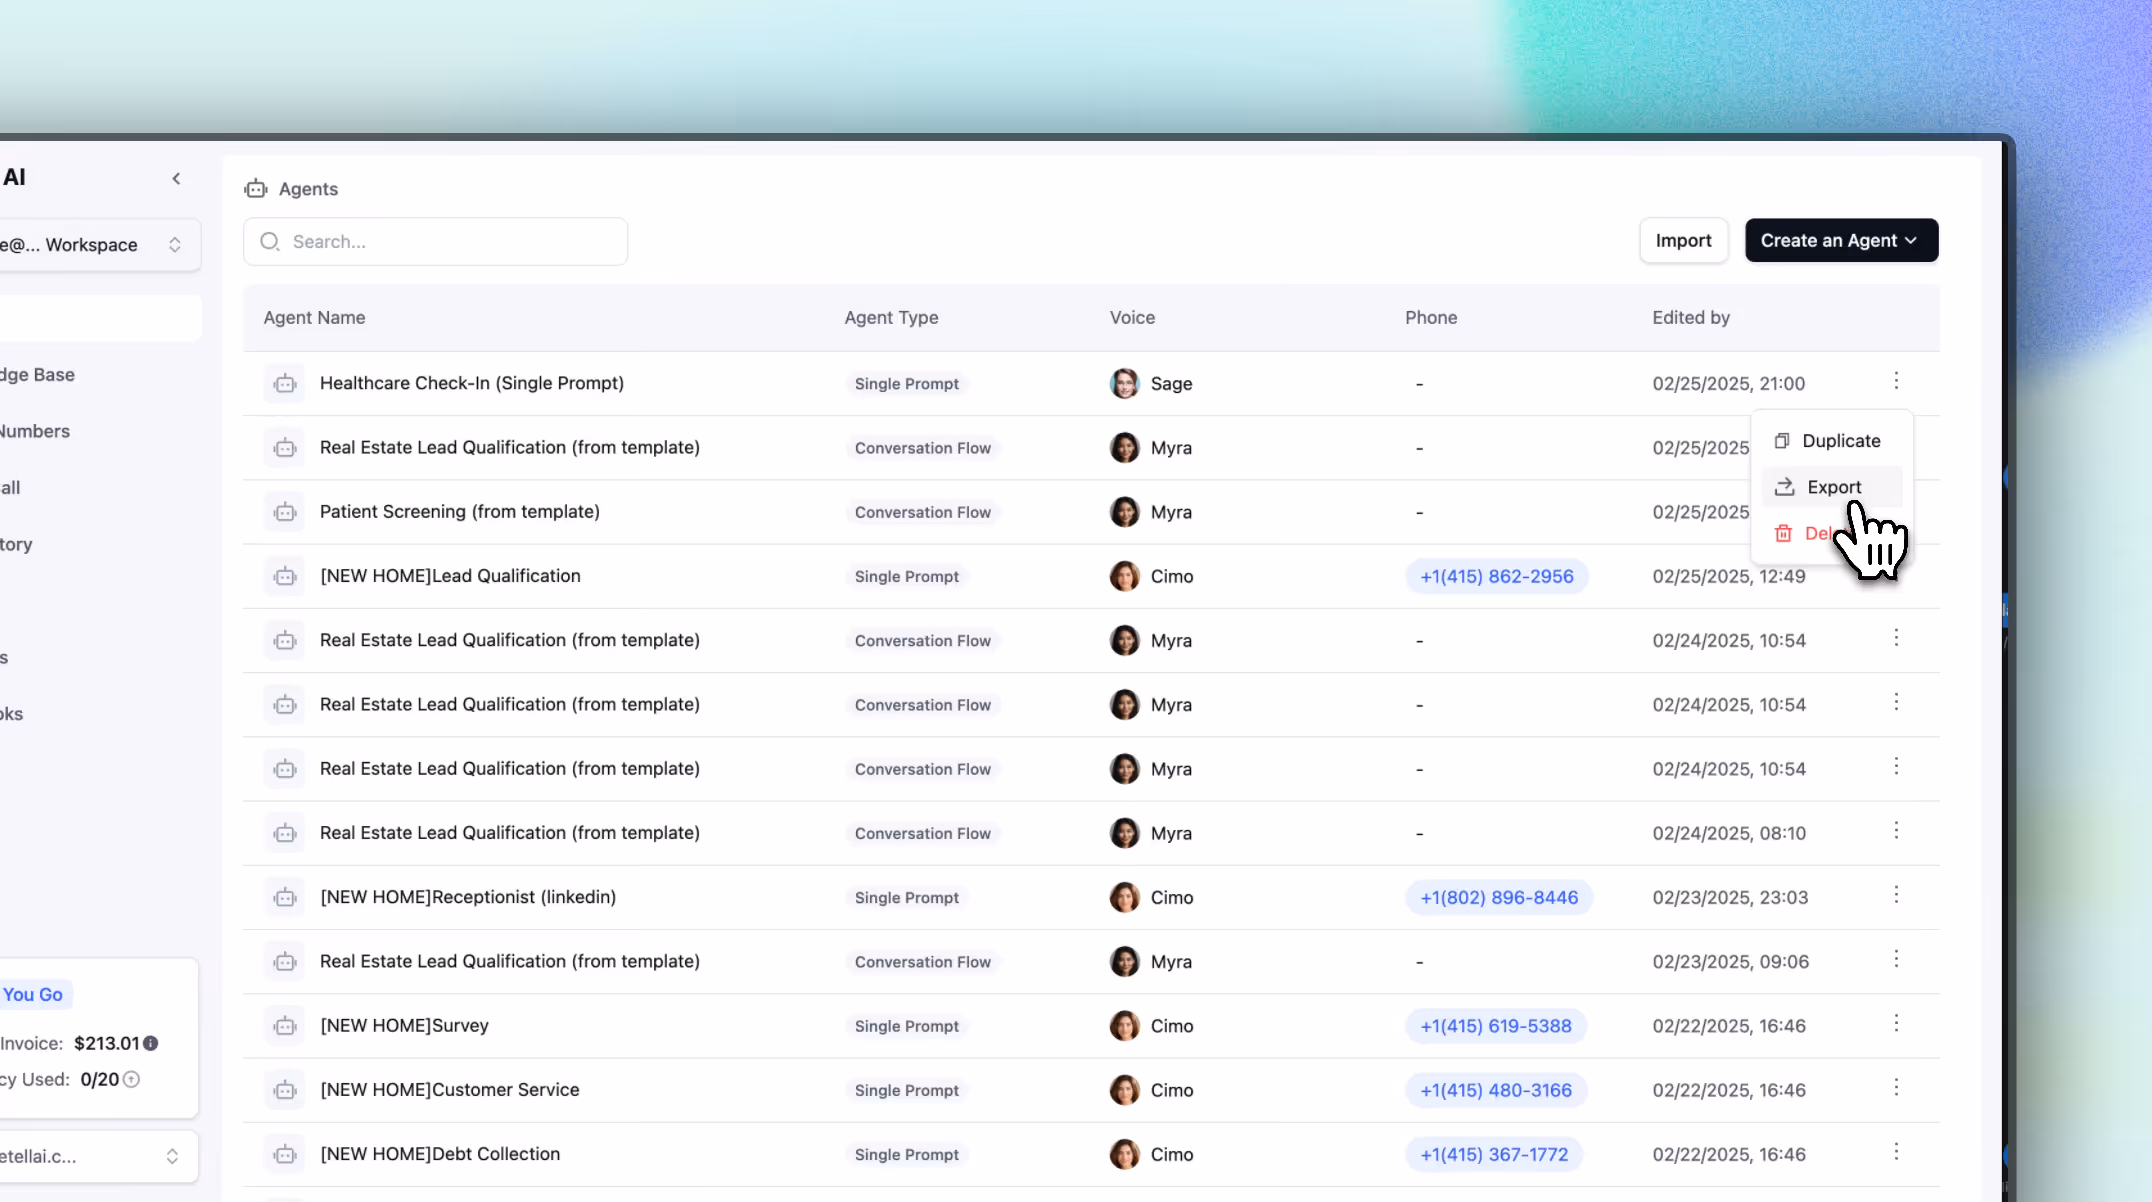This screenshot has width=2152, height=1202.
Task: Click the robot icon next to Agents heading
Action: pyautogui.click(x=256, y=189)
